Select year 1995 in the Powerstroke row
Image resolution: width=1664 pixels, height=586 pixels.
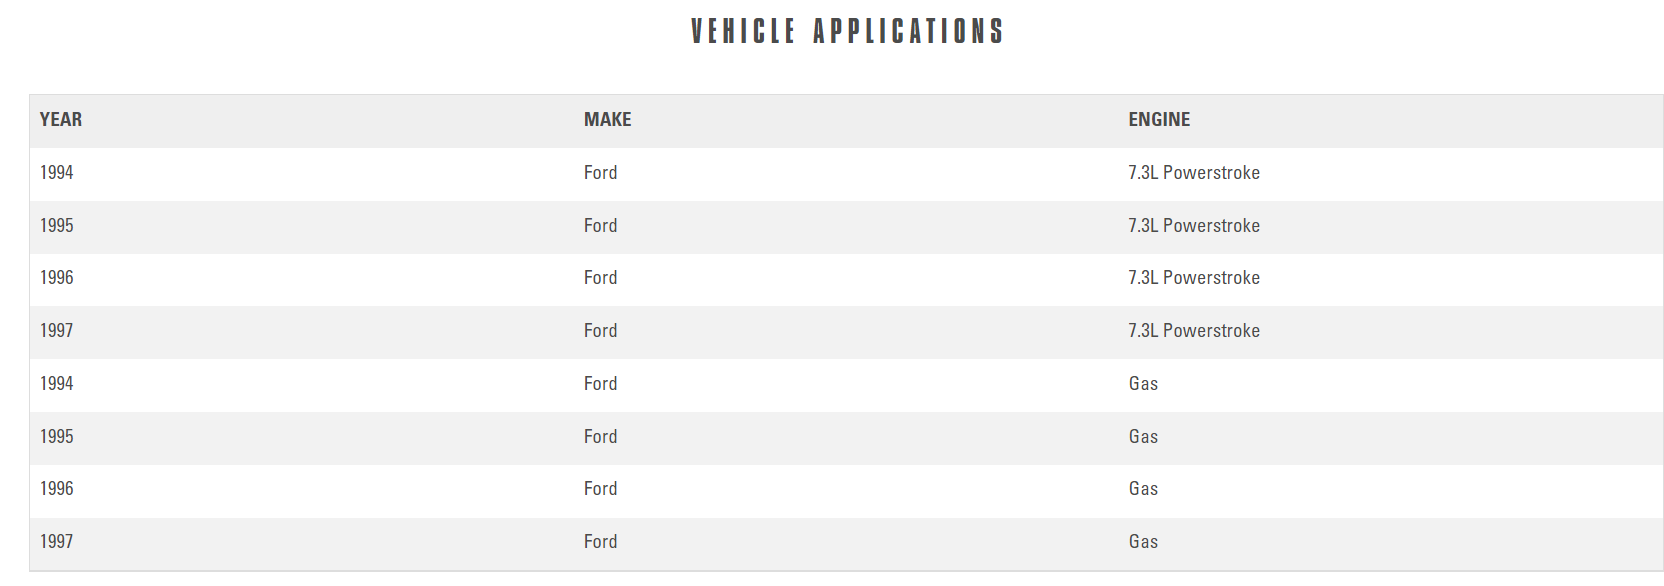(x=57, y=226)
